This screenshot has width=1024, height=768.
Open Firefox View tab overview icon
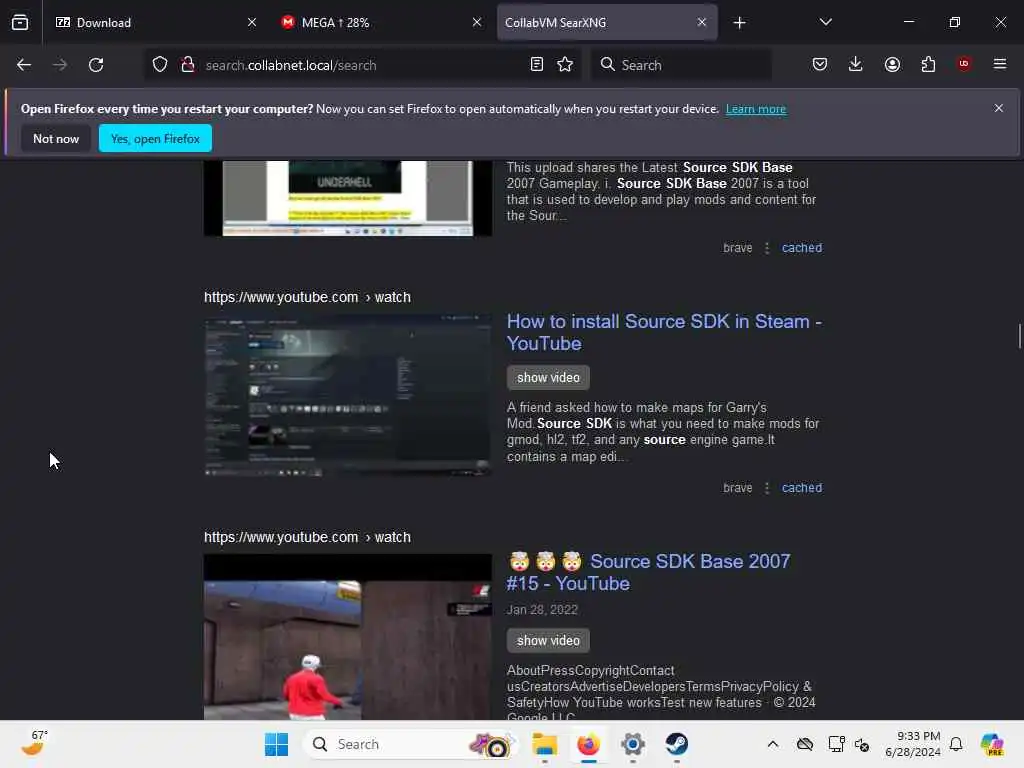(x=20, y=22)
